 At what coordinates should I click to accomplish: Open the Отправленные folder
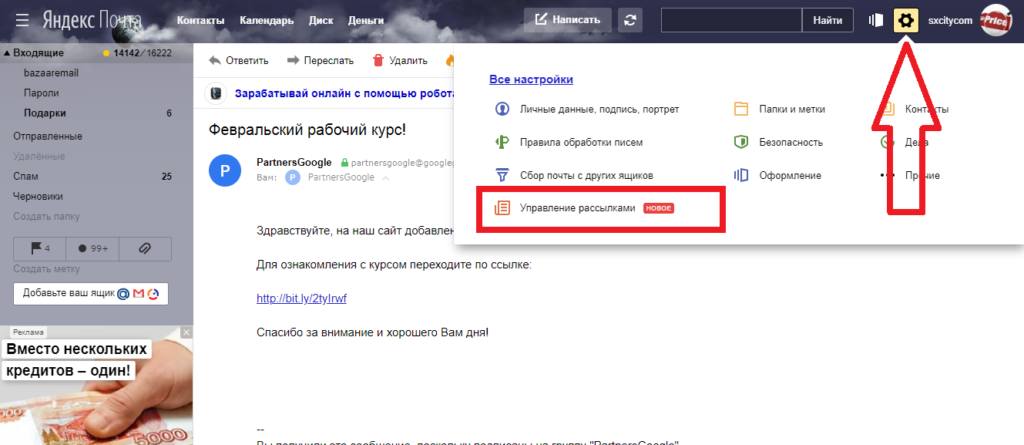[x=48, y=136]
